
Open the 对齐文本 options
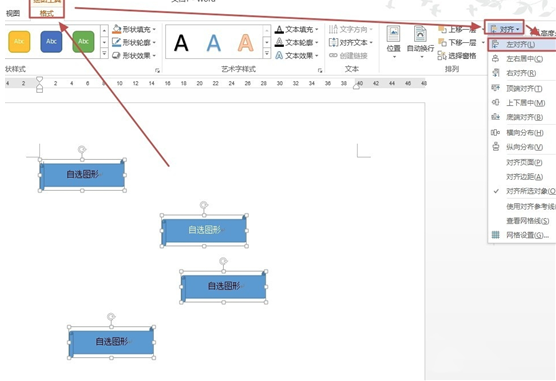[351, 42]
